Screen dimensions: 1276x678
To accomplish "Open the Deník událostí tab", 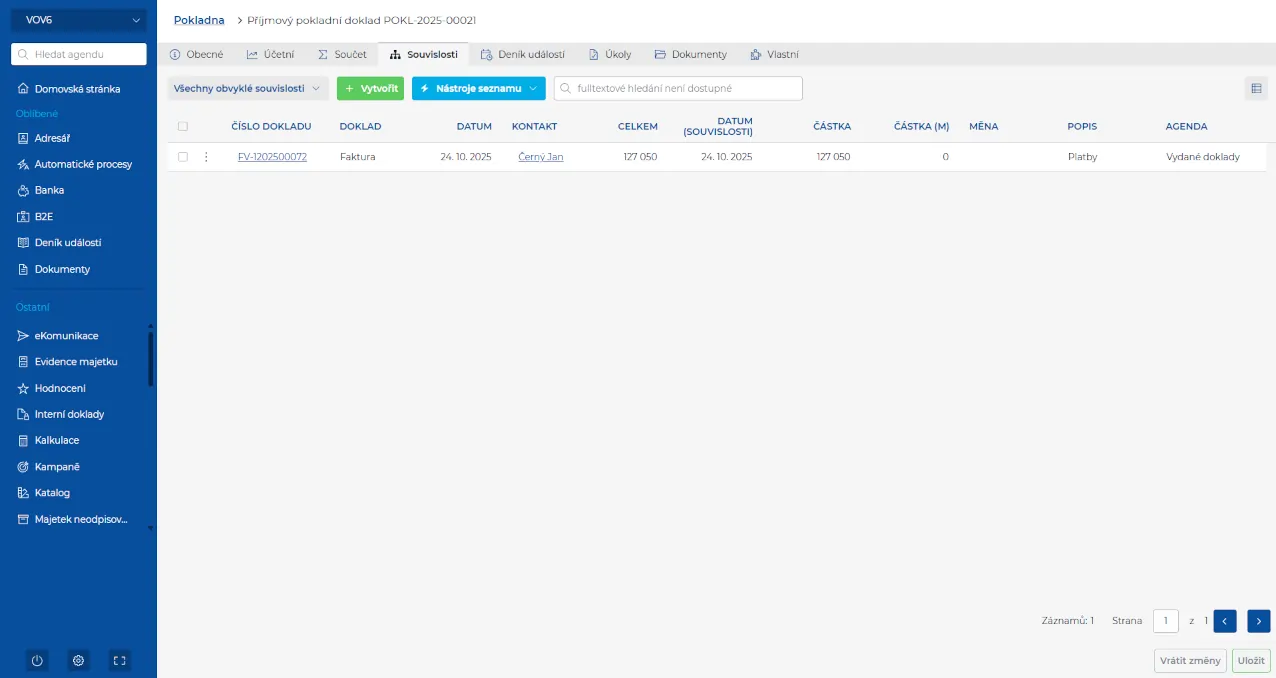I will pyautogui.click(x=523, y=54).
